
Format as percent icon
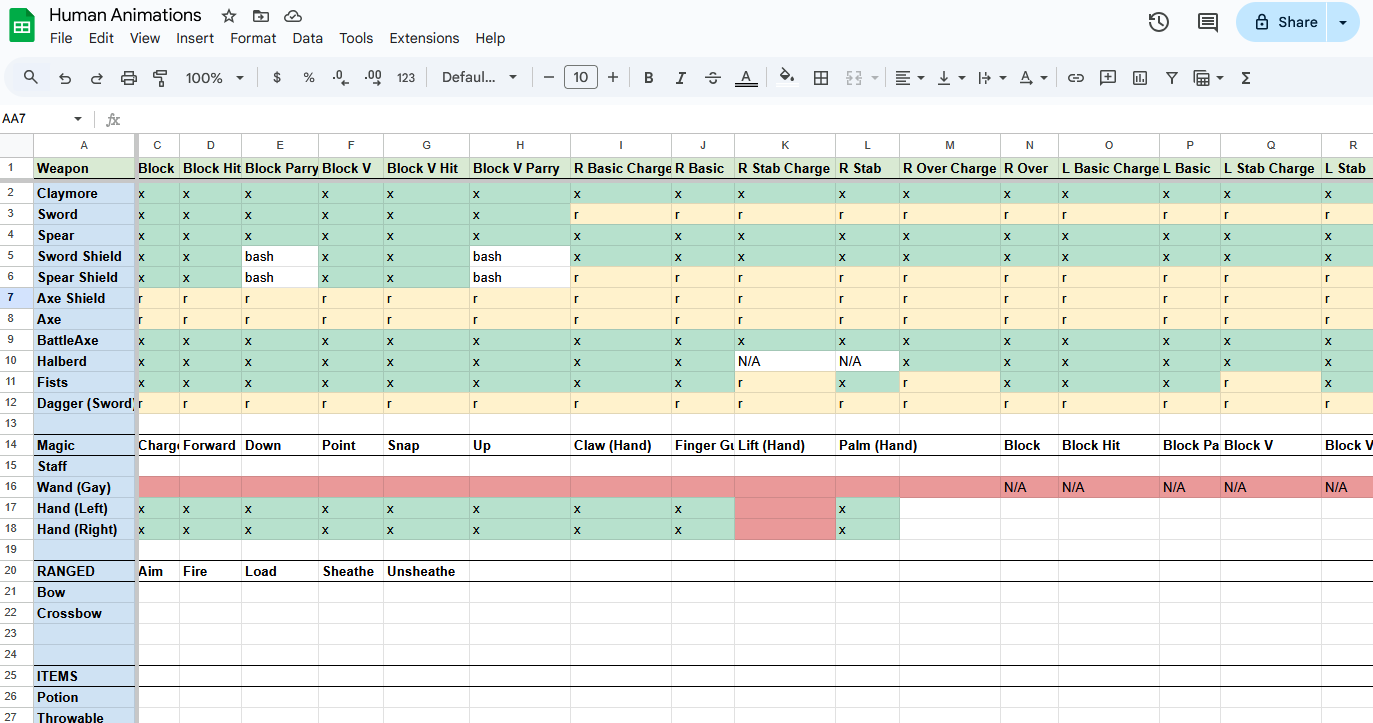(309, 77)
